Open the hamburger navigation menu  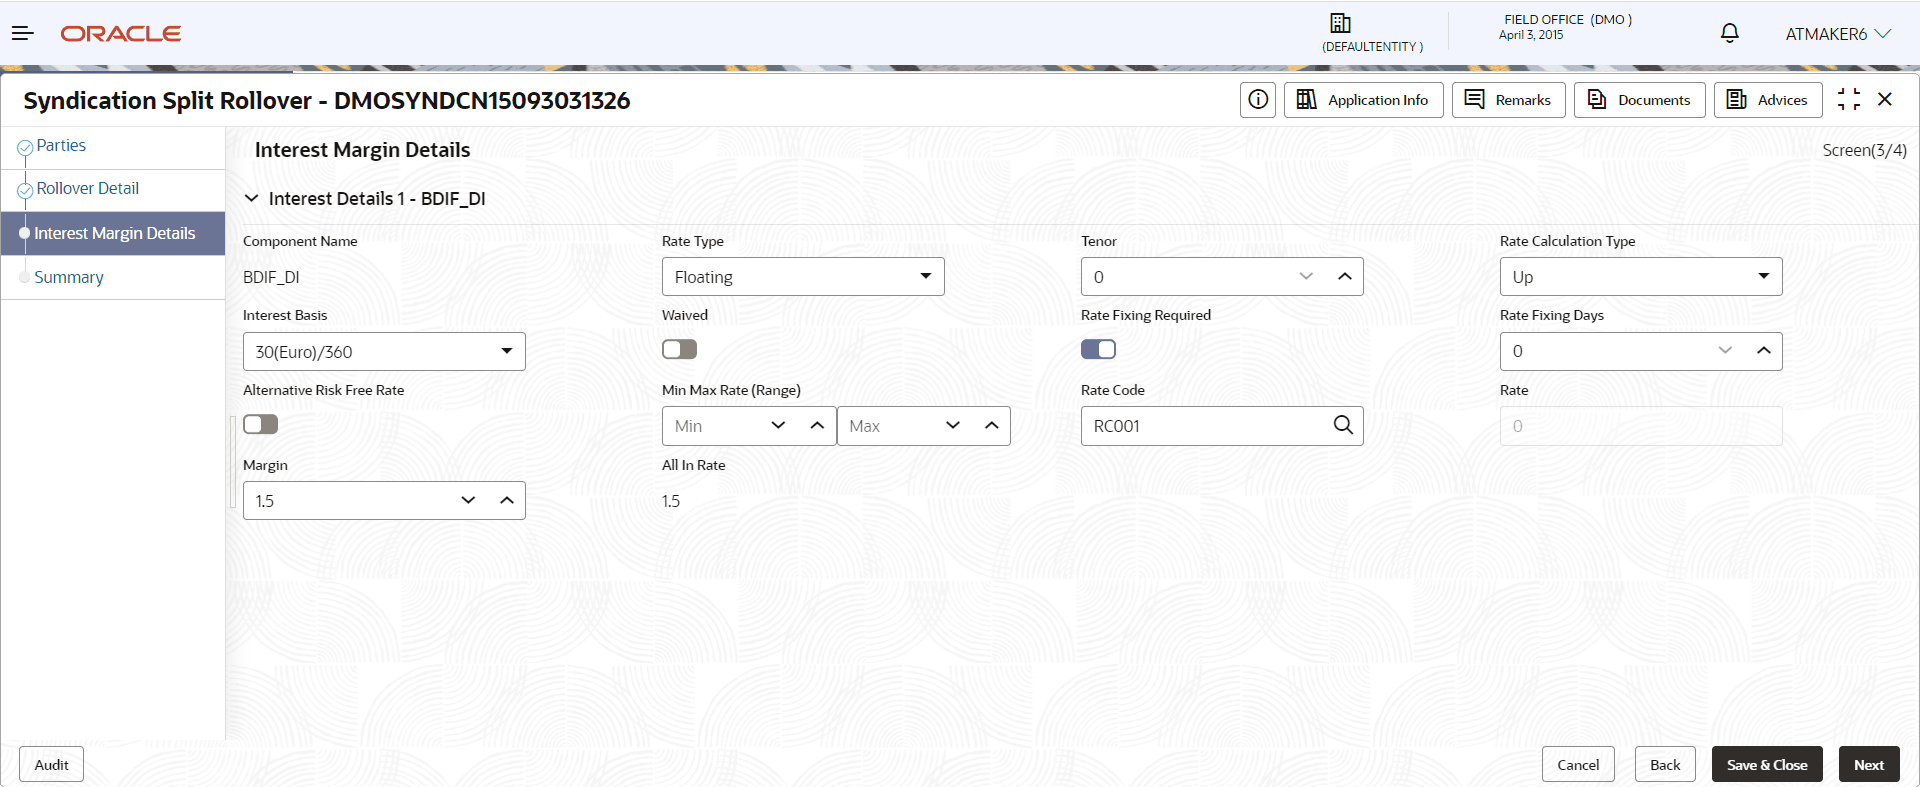(23, 33)
